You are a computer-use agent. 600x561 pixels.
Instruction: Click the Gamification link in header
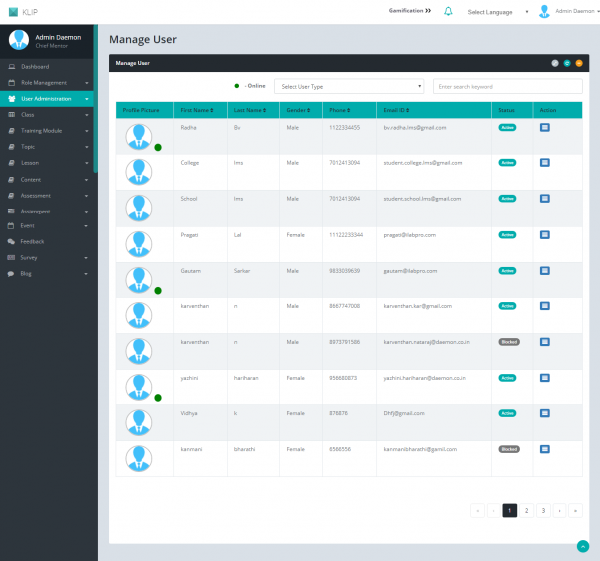point(410,11)
